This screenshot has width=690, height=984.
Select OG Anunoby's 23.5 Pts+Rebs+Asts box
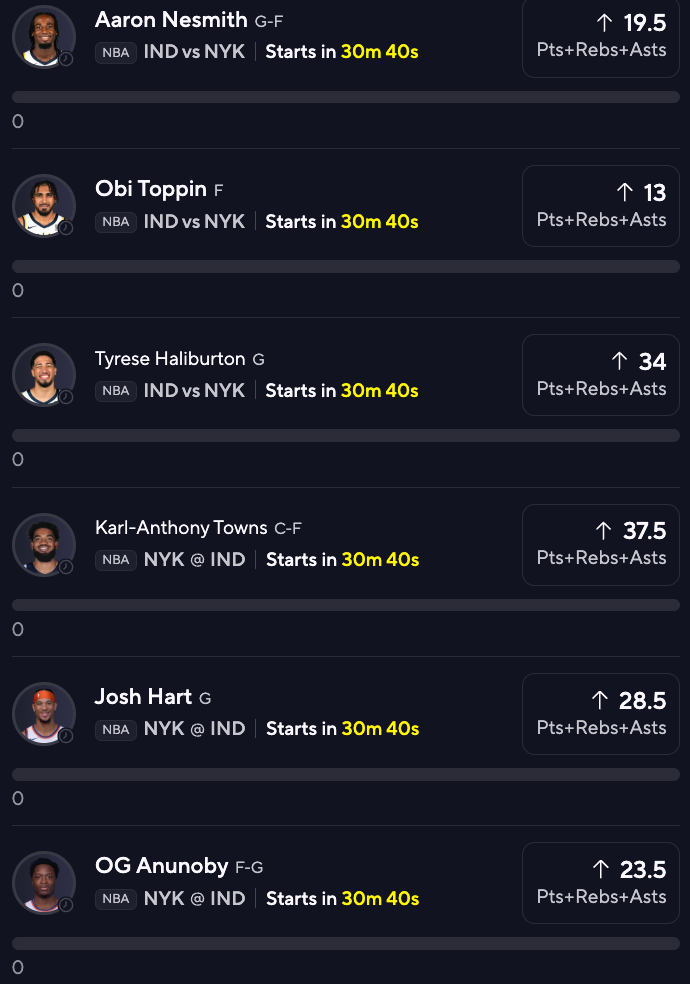point(601,883)
